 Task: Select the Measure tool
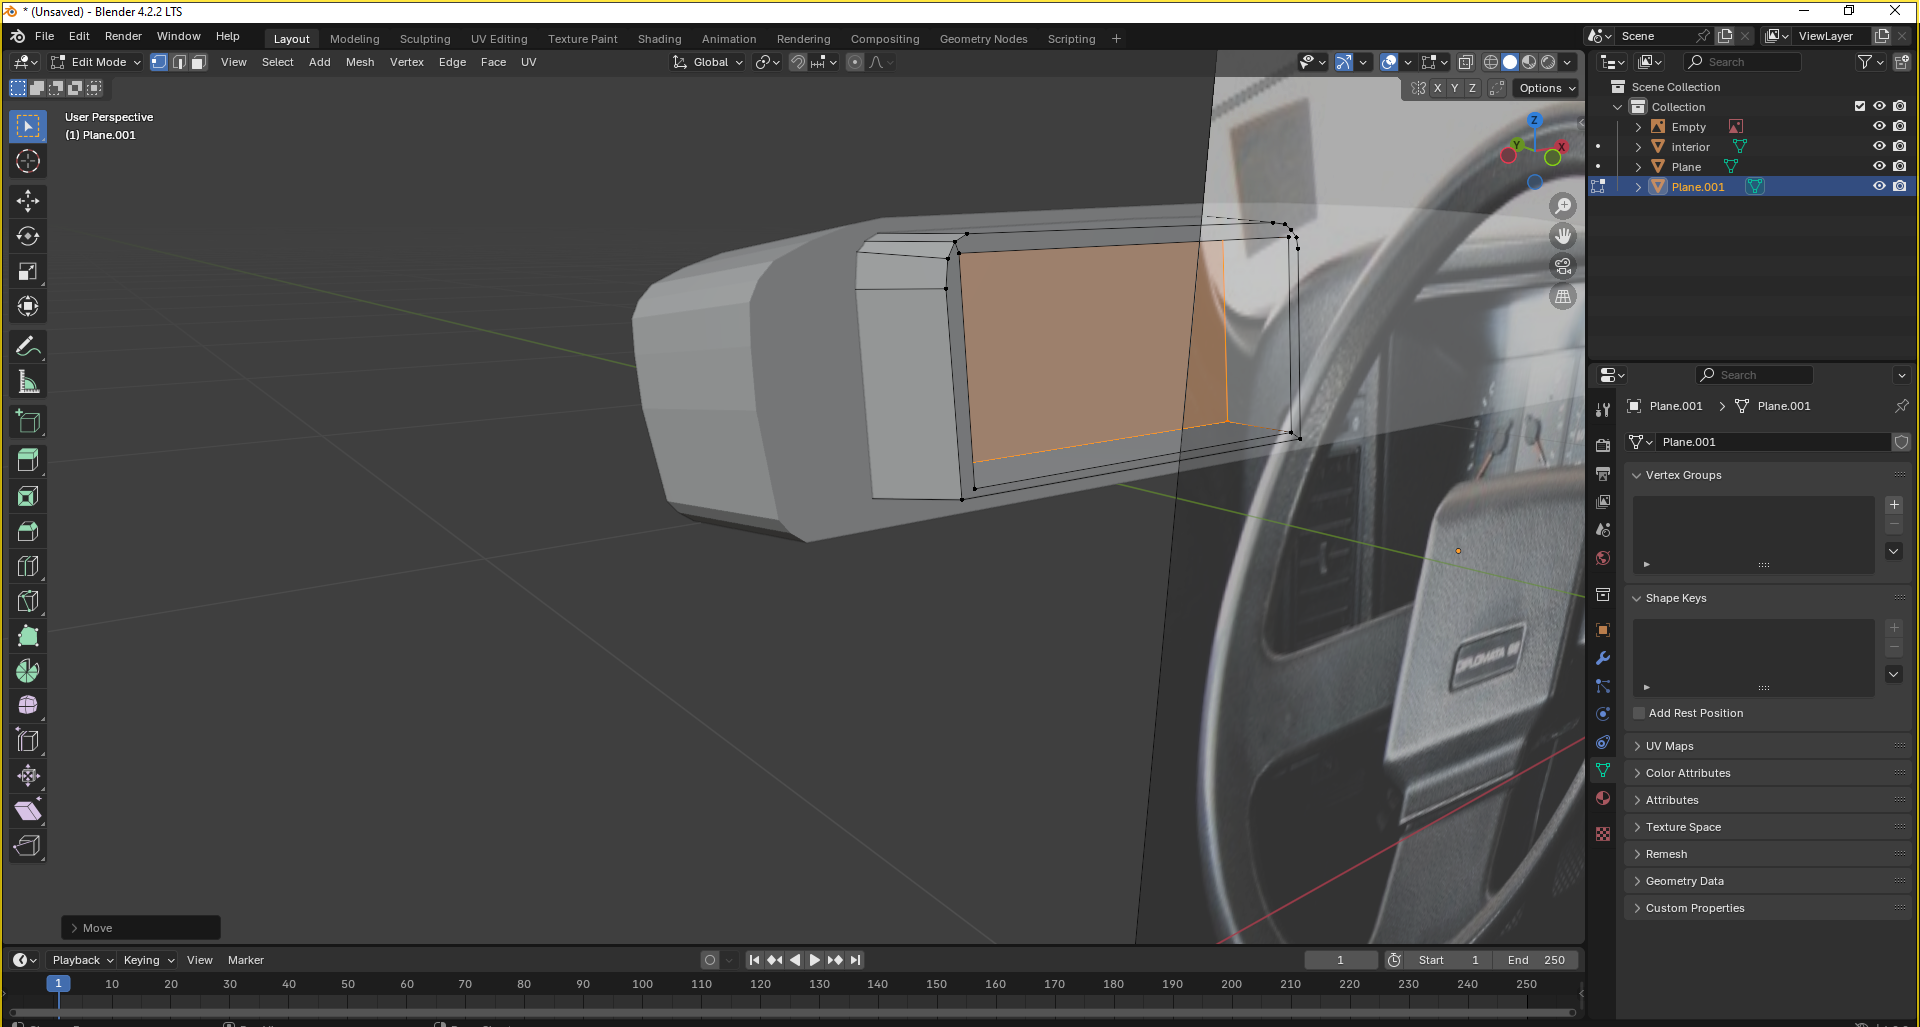[28, 382]
